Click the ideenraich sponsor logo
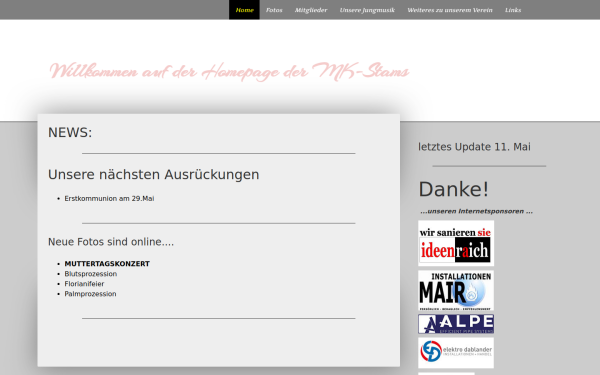Screen dimensions: 600x375 (x=456, y=243)
